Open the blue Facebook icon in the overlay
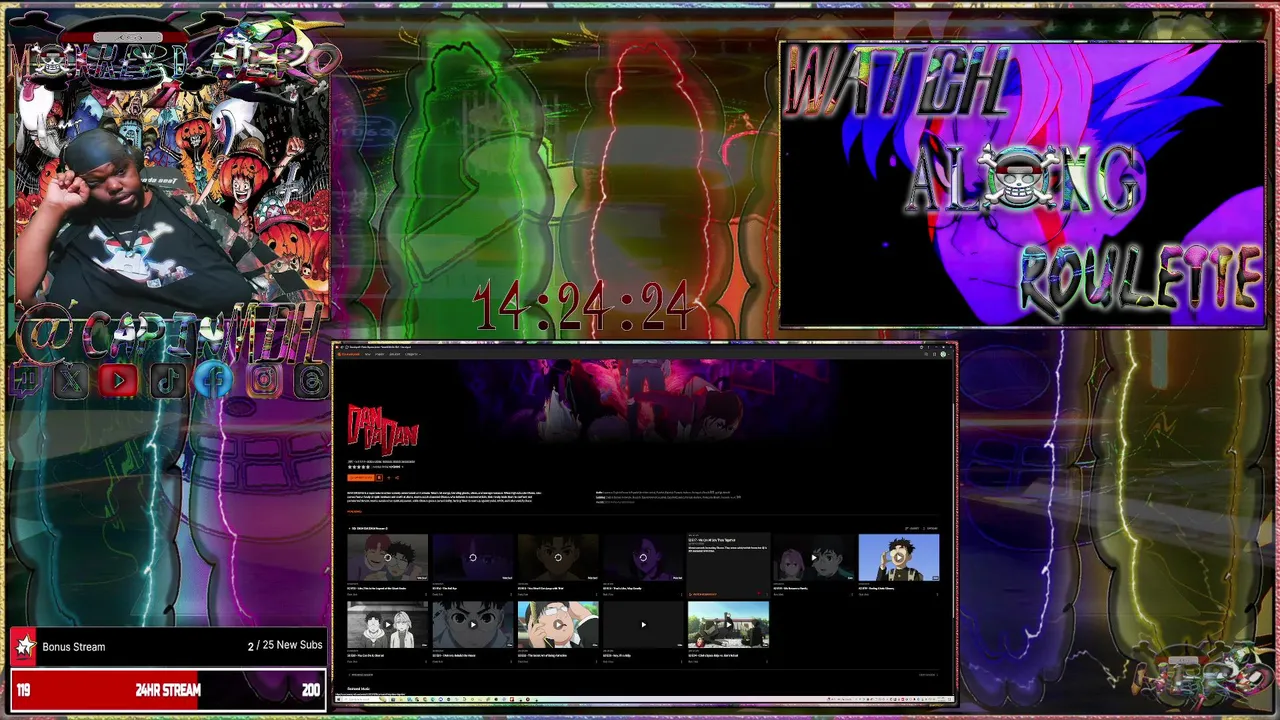Screen dimensions: 1280x720 (x=214, y=381)
